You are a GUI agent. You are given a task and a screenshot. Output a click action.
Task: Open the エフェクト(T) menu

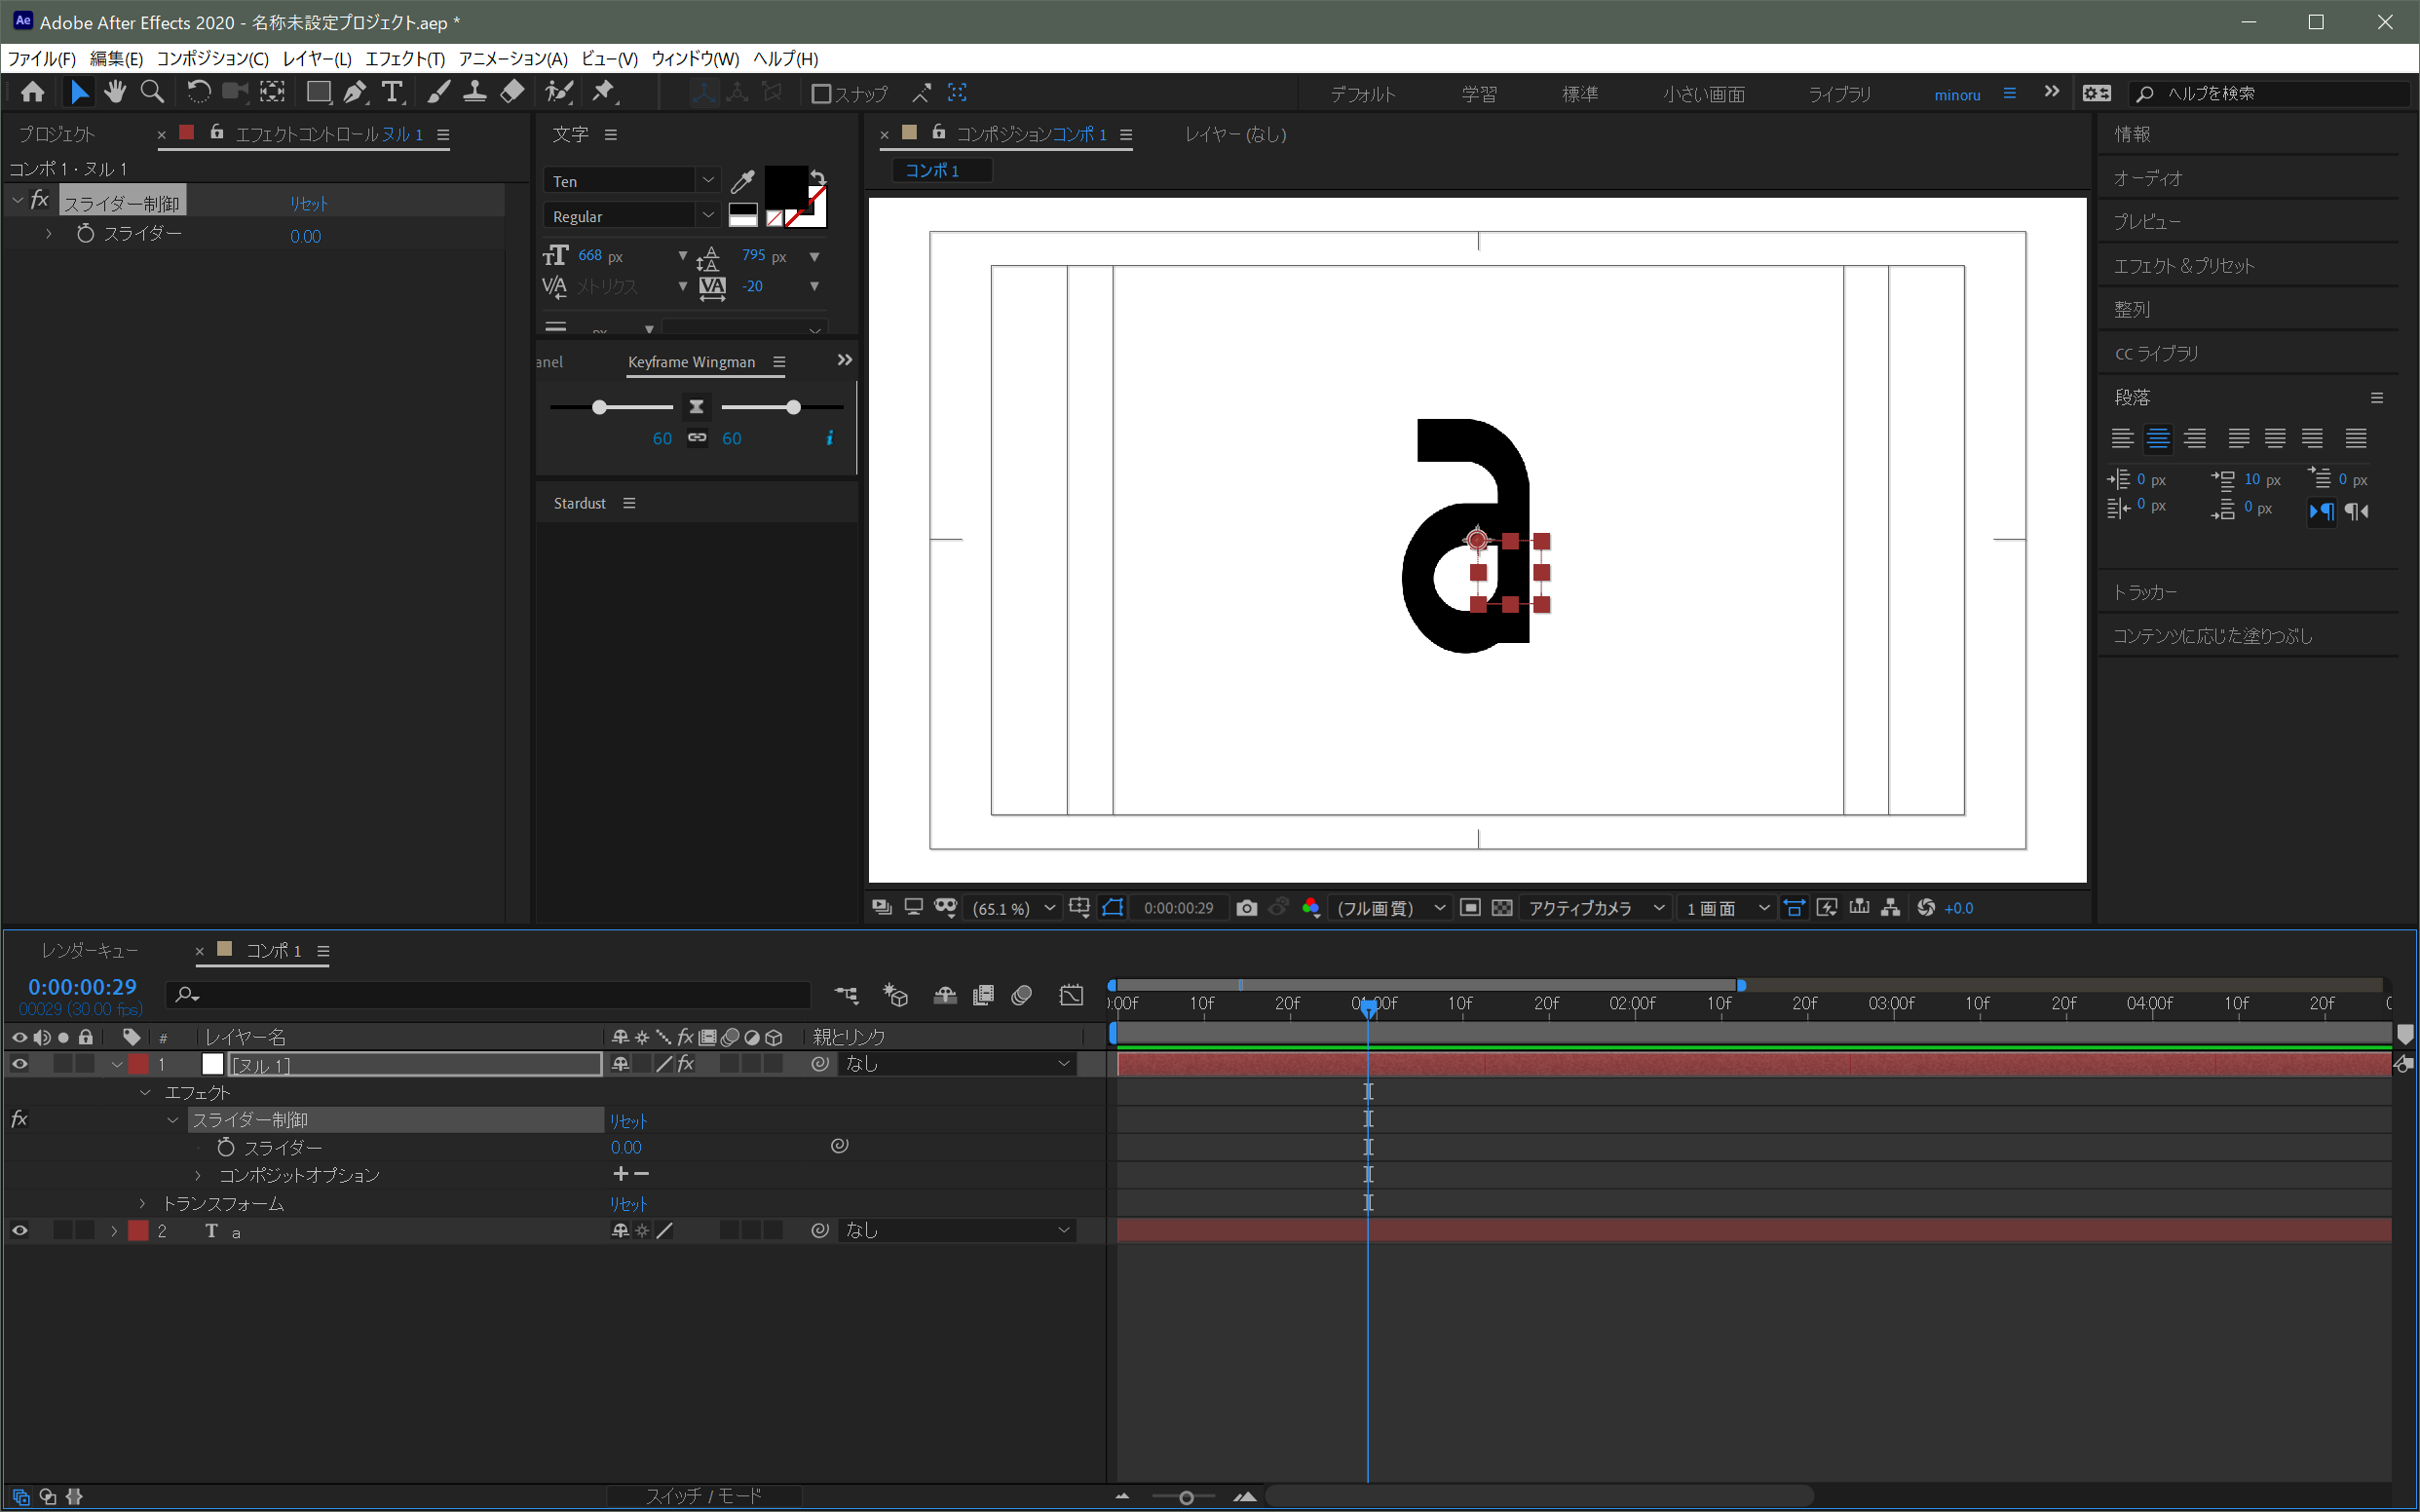click(x=405, y=59)
